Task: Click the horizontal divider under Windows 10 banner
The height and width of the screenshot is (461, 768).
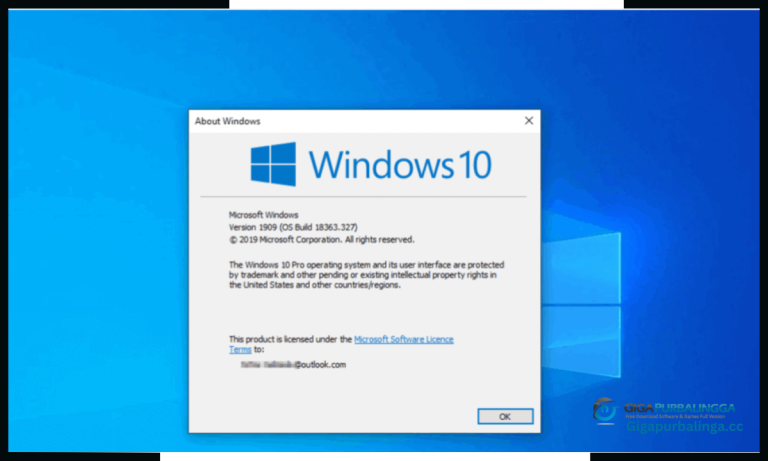Action: tap(364, 197)
